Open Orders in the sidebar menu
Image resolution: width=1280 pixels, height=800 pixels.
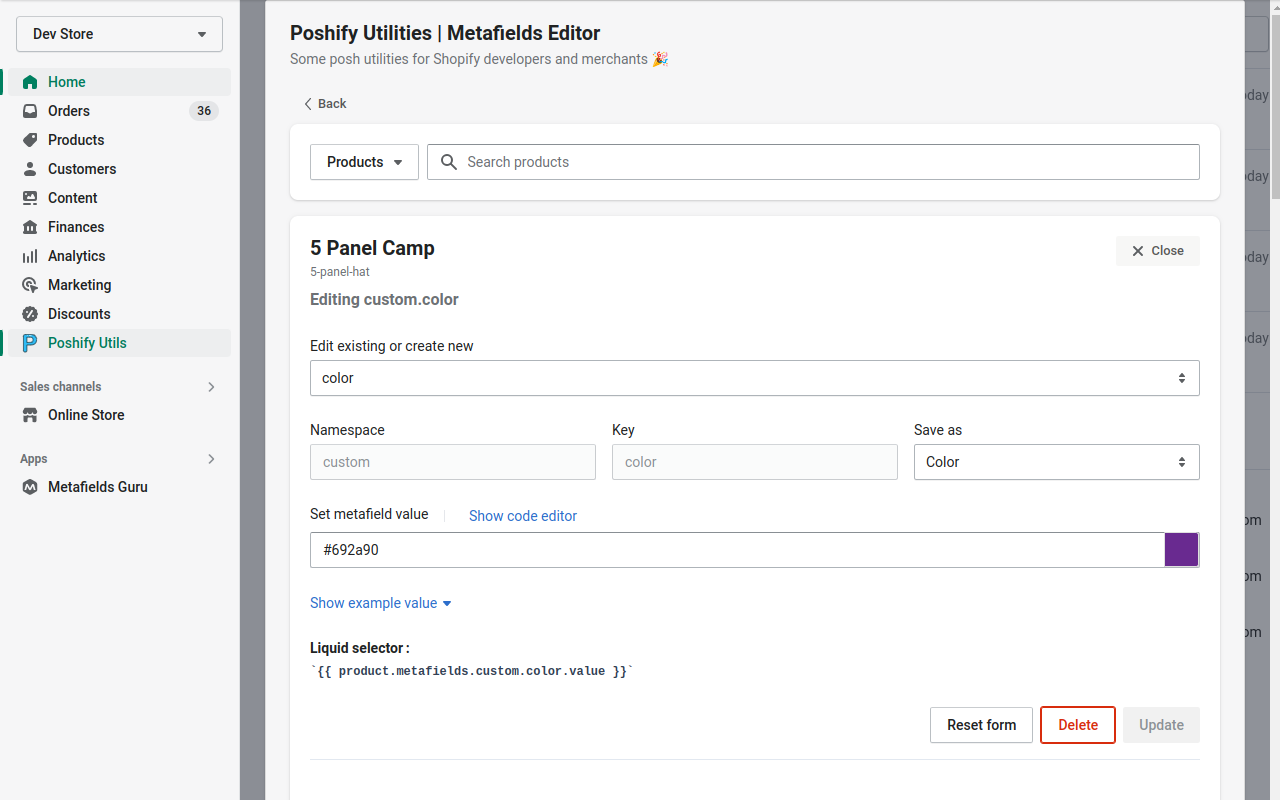pyautogui.click(x=119, y=111)
